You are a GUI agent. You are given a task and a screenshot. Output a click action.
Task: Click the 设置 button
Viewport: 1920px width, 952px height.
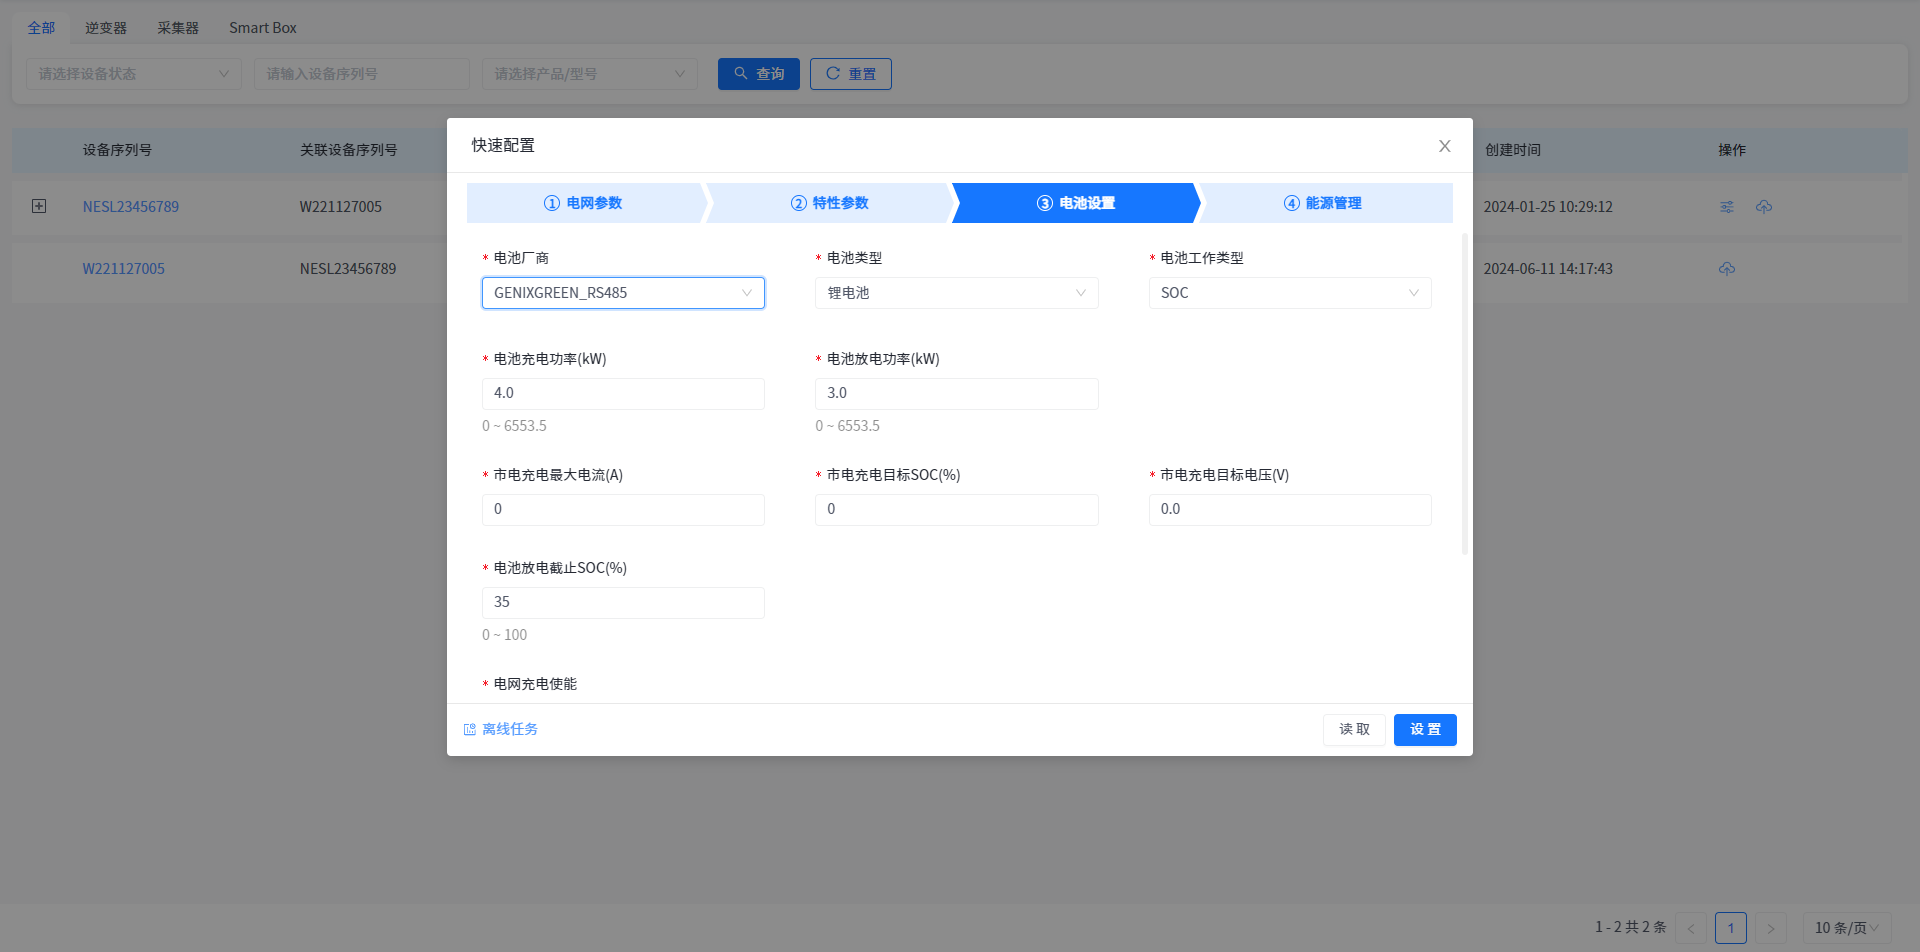point(1425,730)
